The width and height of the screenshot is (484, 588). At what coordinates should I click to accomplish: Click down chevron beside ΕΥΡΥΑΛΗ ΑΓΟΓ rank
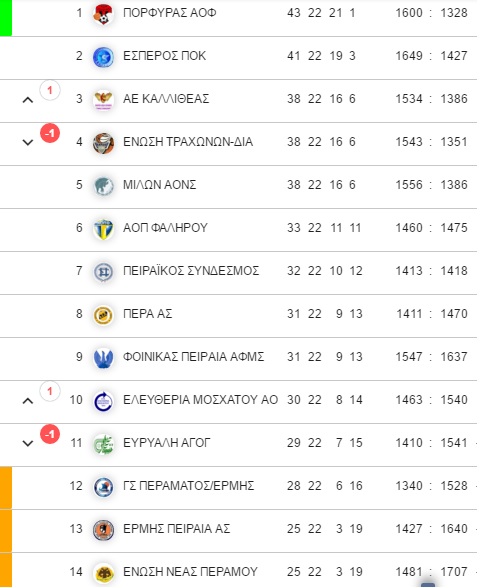coord(28,444)
